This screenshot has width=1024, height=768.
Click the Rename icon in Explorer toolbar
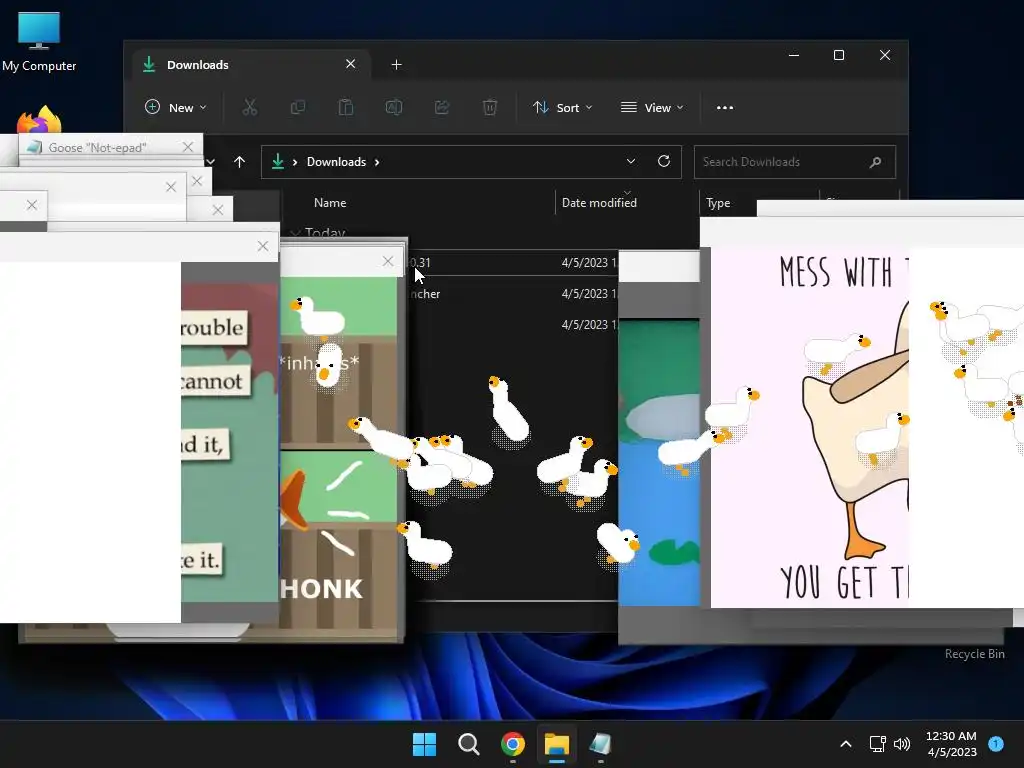pos(394,108)
